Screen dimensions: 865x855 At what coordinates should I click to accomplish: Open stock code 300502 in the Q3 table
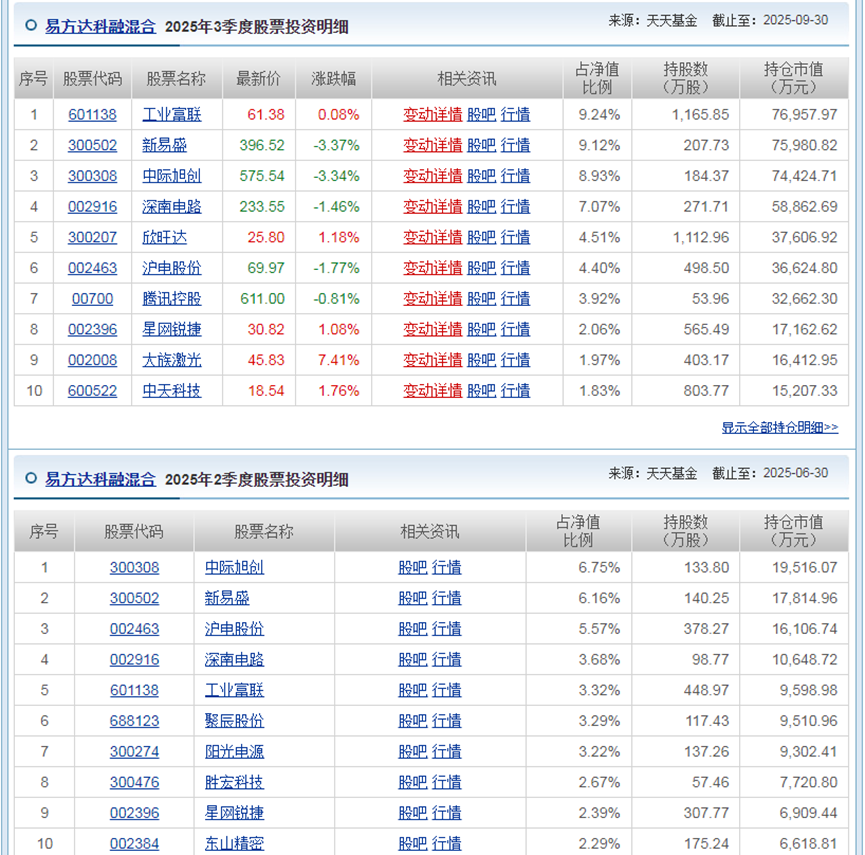pos(92,146)
